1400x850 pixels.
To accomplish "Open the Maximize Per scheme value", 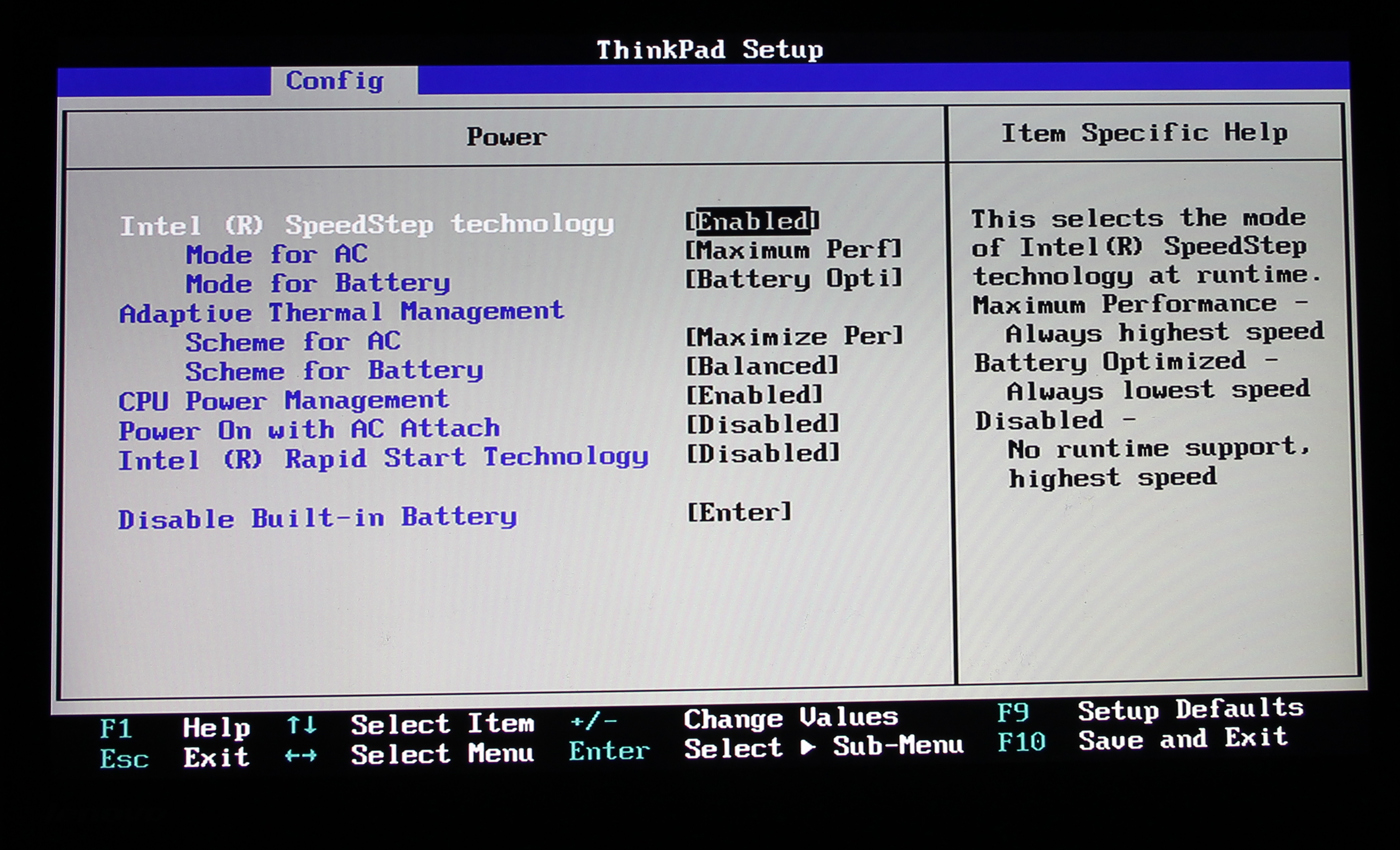I will (795, 336).
